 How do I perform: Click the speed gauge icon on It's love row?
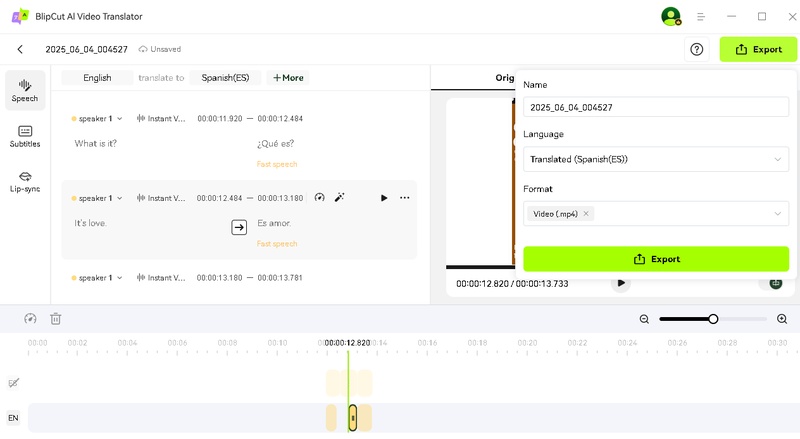320,198
